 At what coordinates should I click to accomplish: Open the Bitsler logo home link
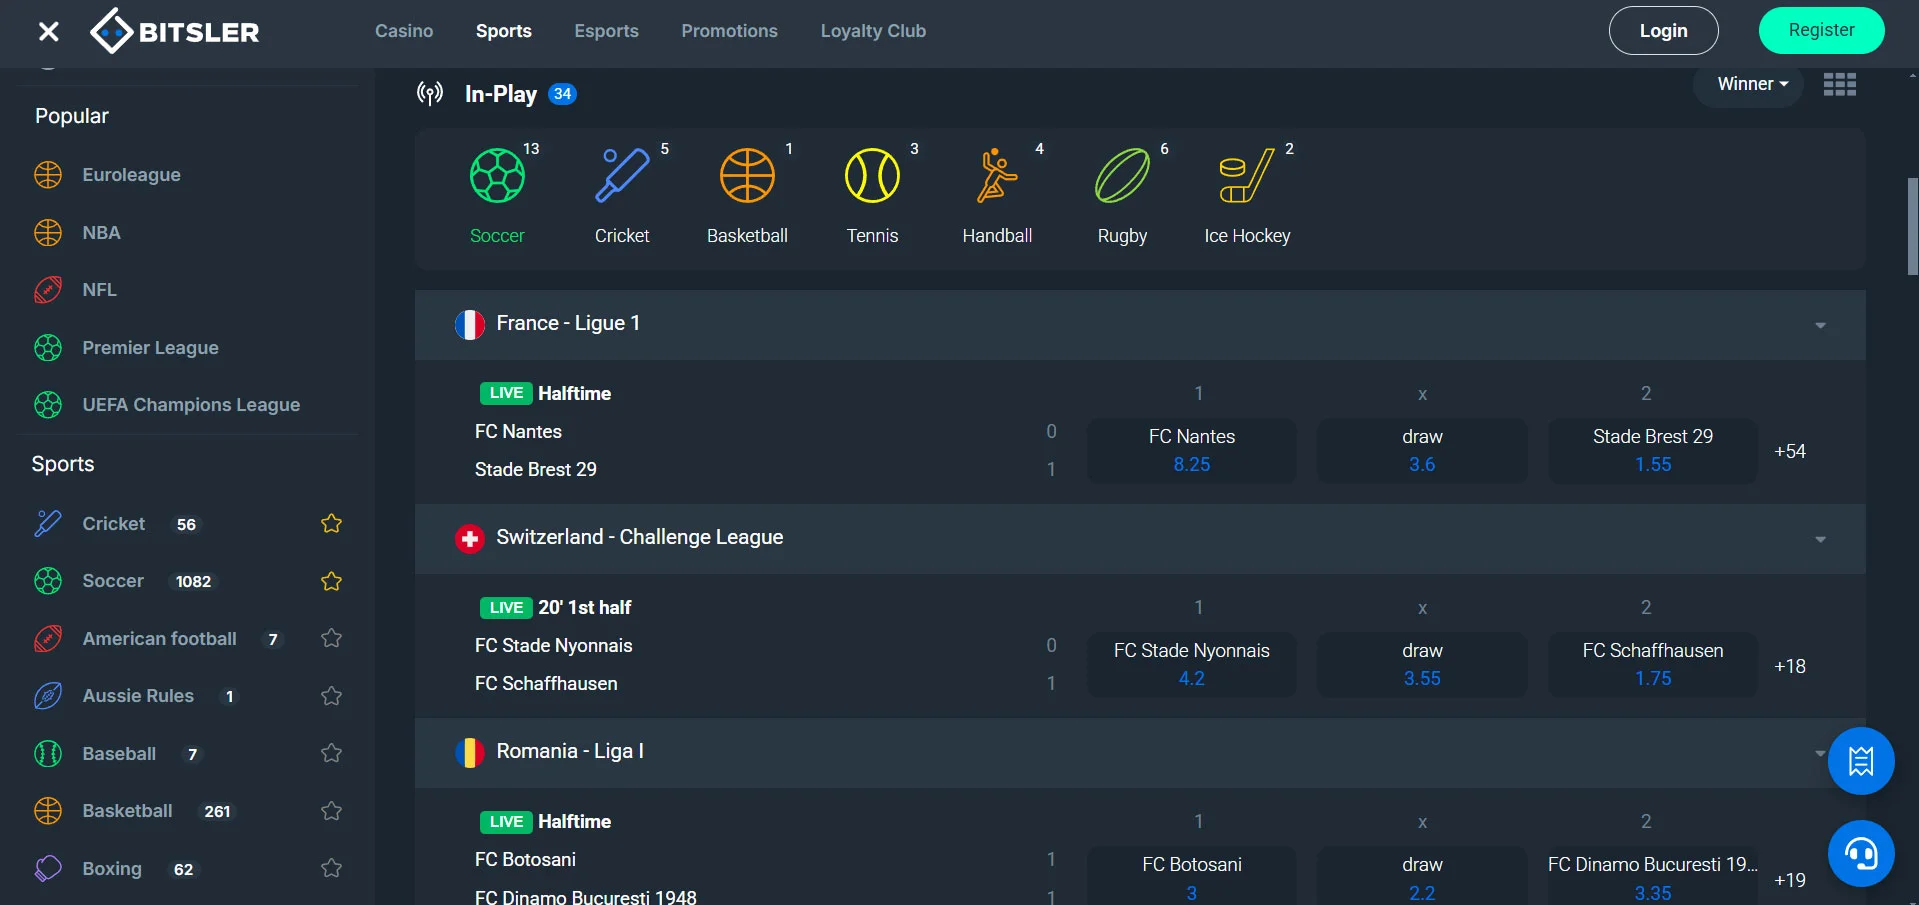[x=174, y=31]
